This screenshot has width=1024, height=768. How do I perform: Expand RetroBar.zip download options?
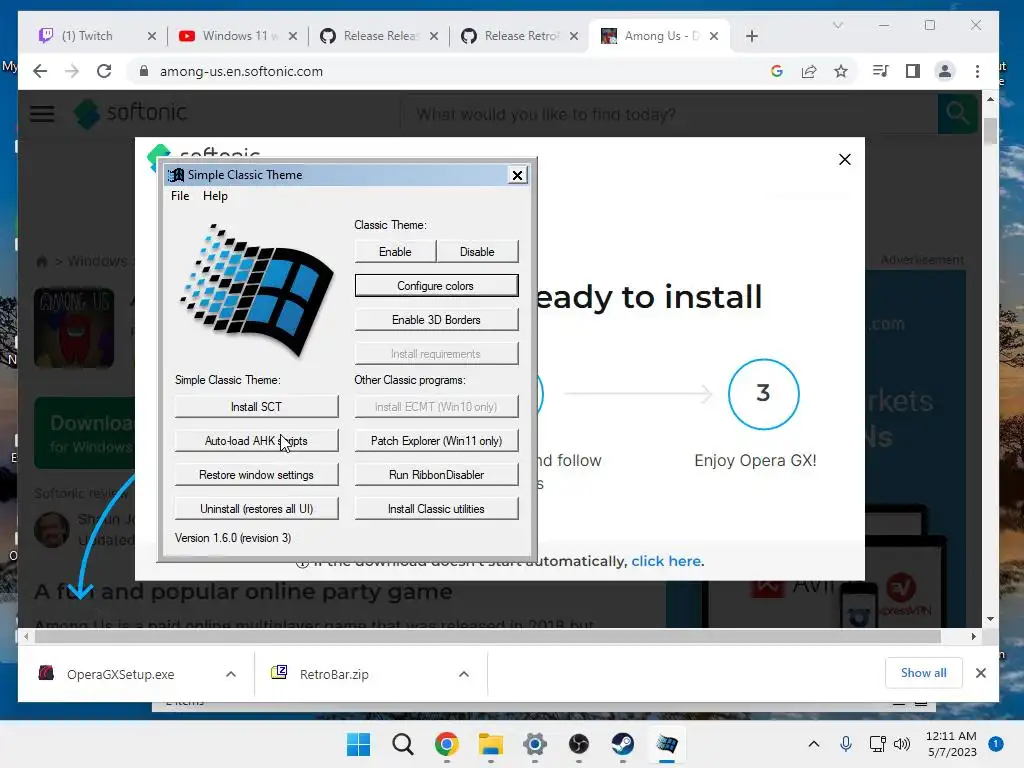[x=464, y=674]
